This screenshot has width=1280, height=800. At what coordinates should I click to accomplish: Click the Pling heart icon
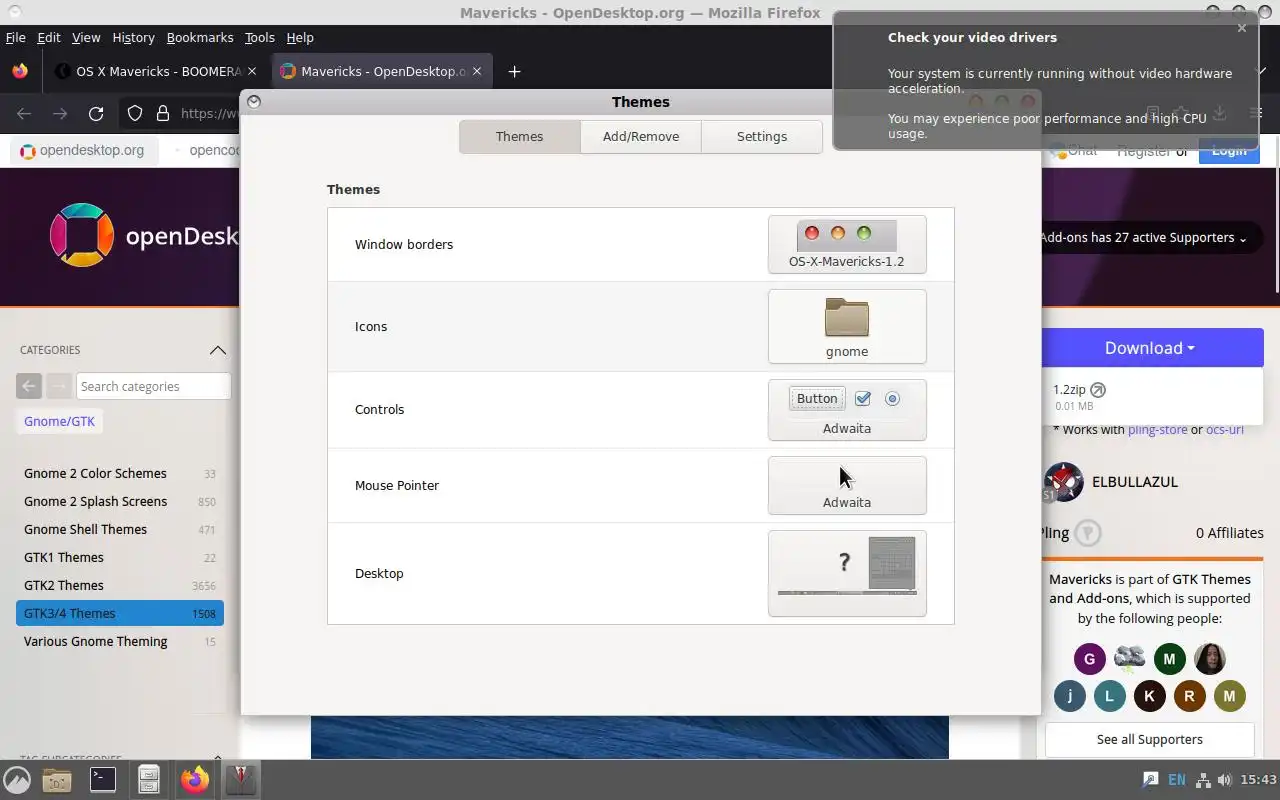(x=1088, y=533)
